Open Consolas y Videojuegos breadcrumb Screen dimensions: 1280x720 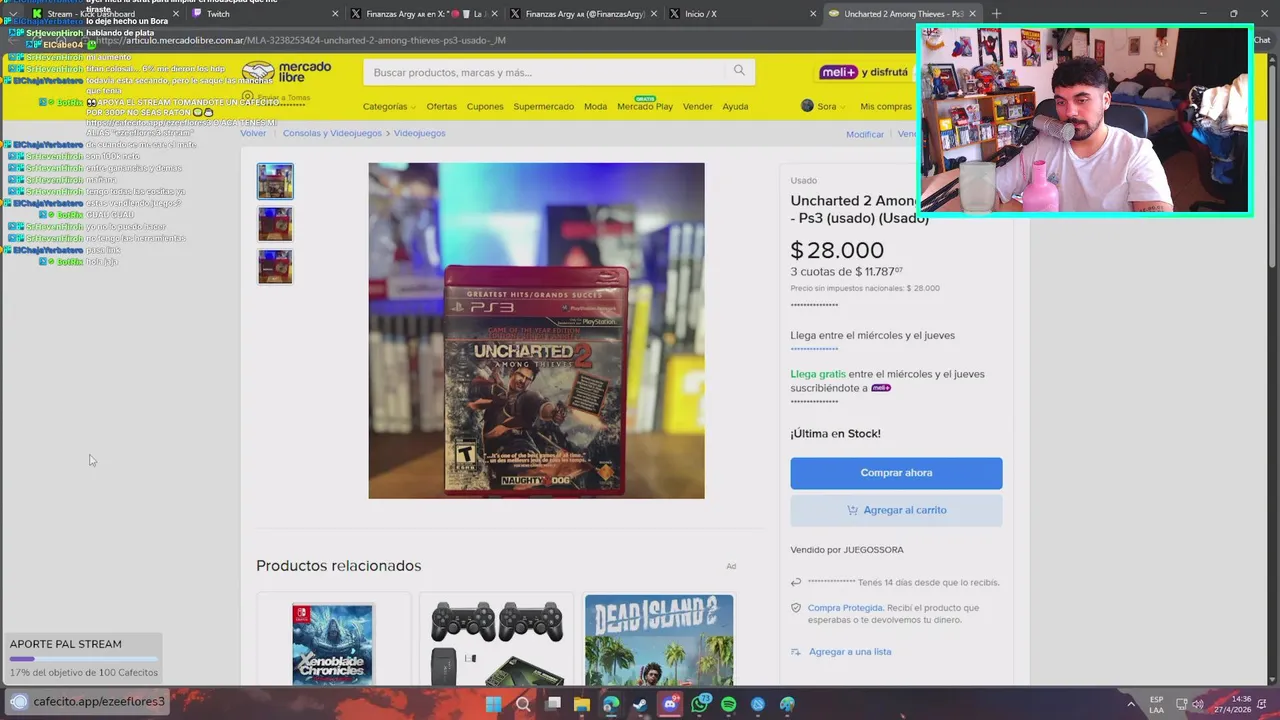(332, 133)
